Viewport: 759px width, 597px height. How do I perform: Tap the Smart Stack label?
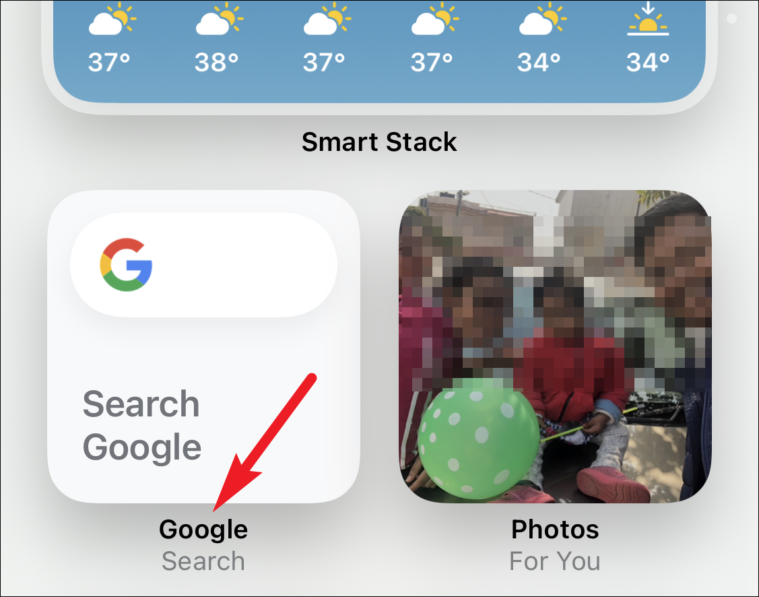tap(379, 142)
